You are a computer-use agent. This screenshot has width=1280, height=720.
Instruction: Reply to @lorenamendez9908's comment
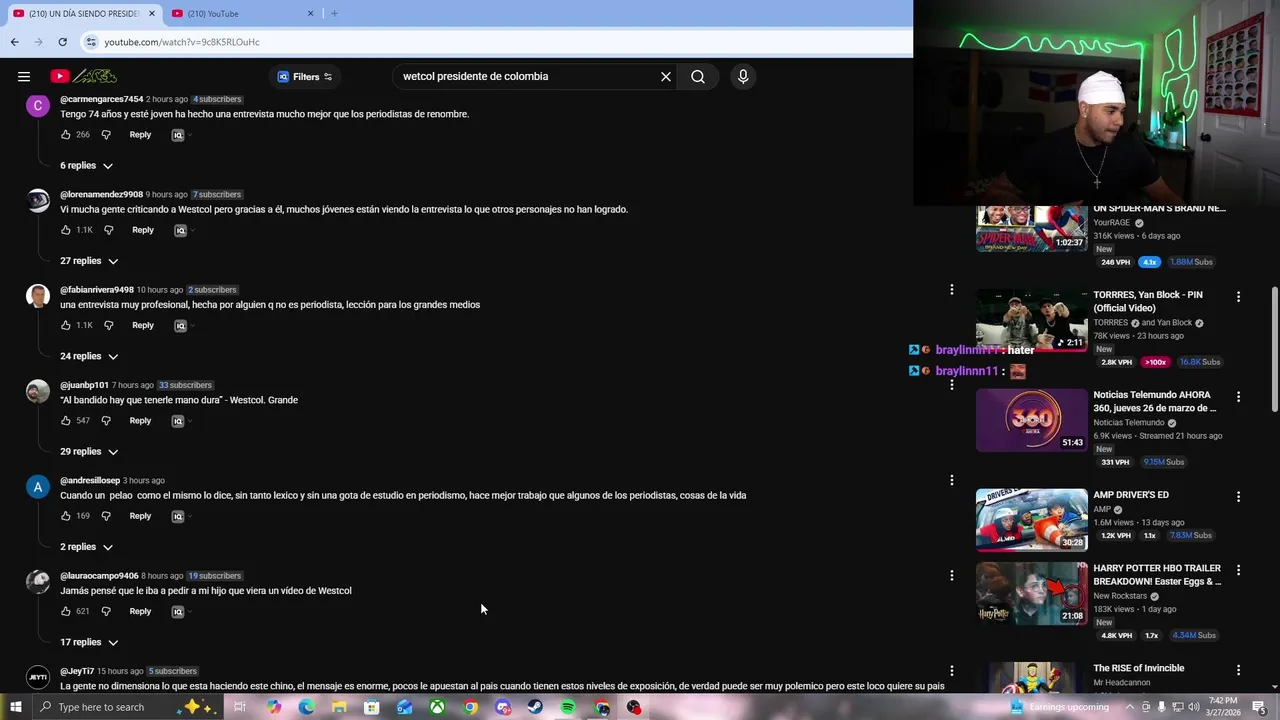click(x=143, y=230)
